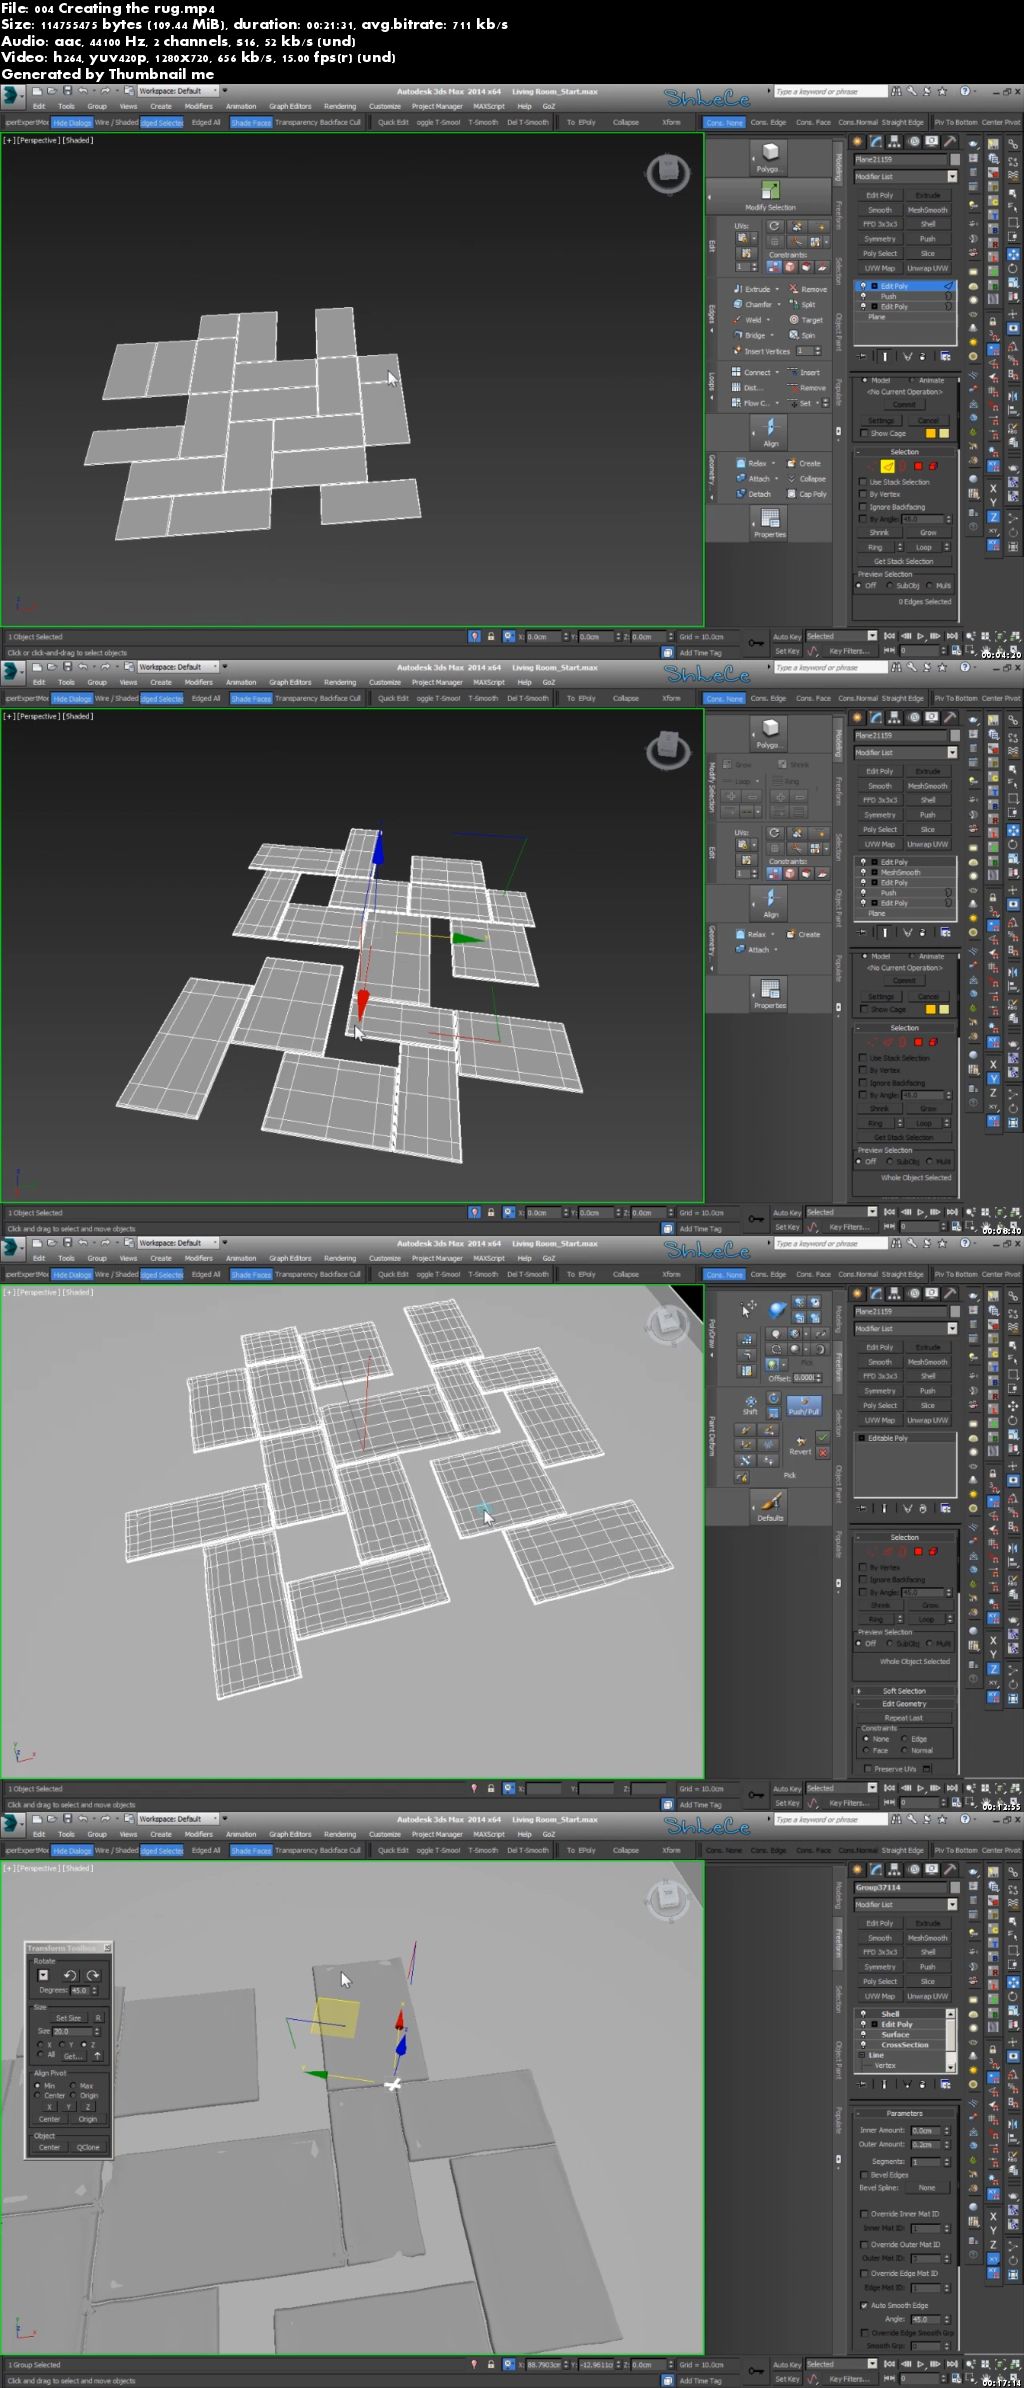In the second frame, enable Ignore Backfacing
Image resolution: width=1024 pixels, height=2388 pixels.
click(892, 1083)
